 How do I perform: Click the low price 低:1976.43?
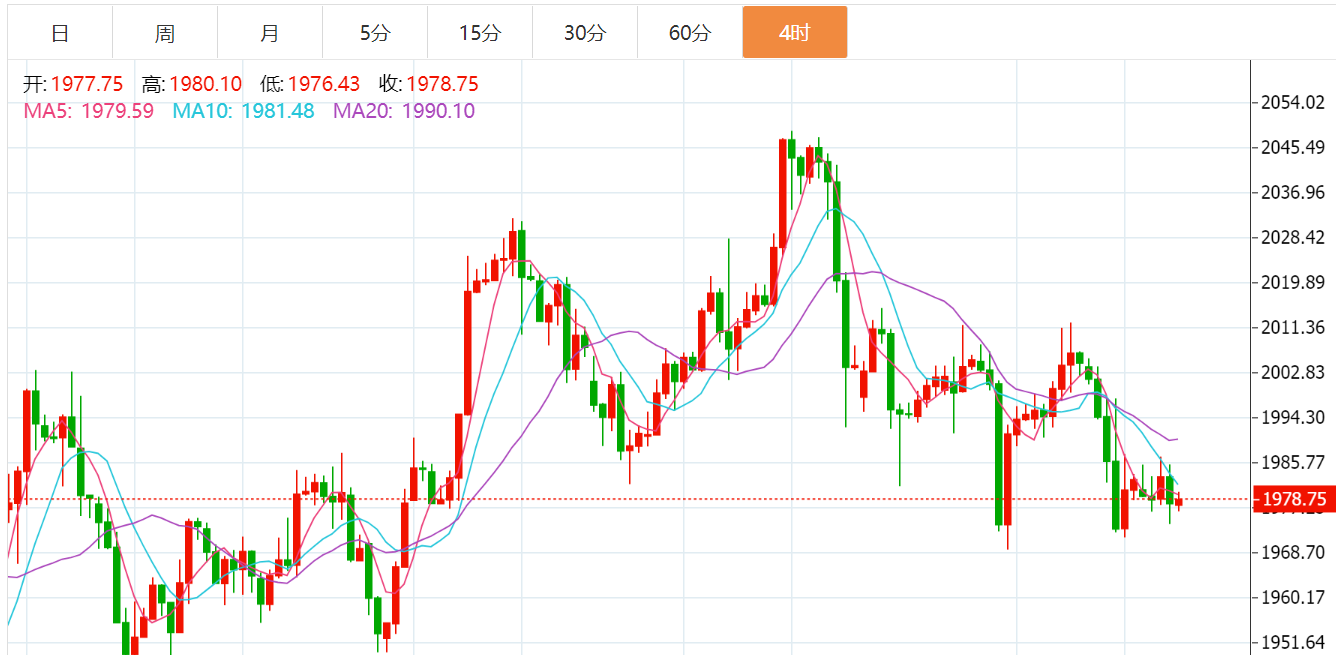pyautogui.click(x=310, y=84)
